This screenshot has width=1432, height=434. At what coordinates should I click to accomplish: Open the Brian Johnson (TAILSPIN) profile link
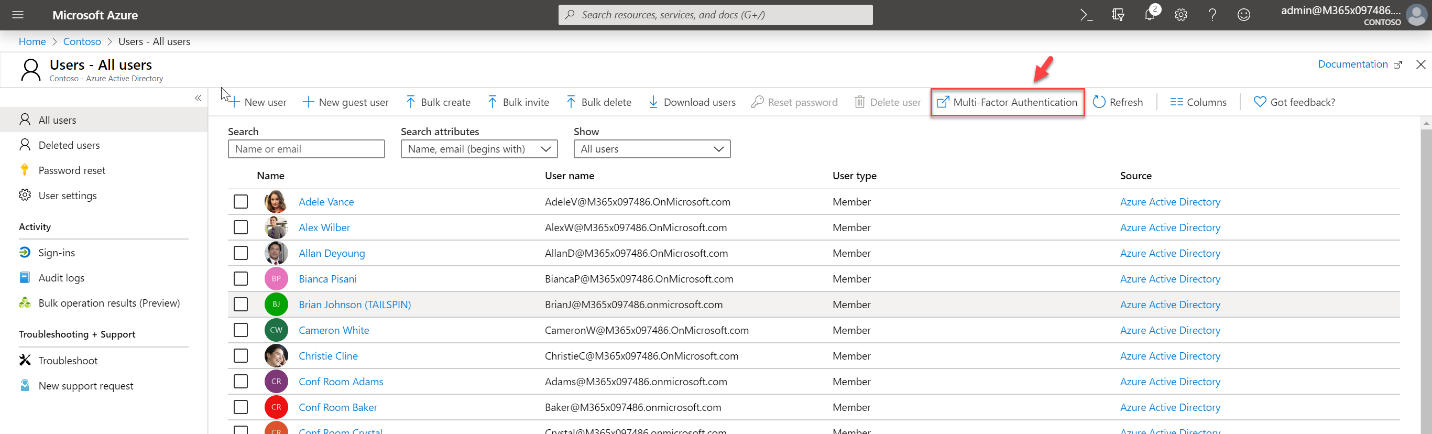tap(355, 305)
